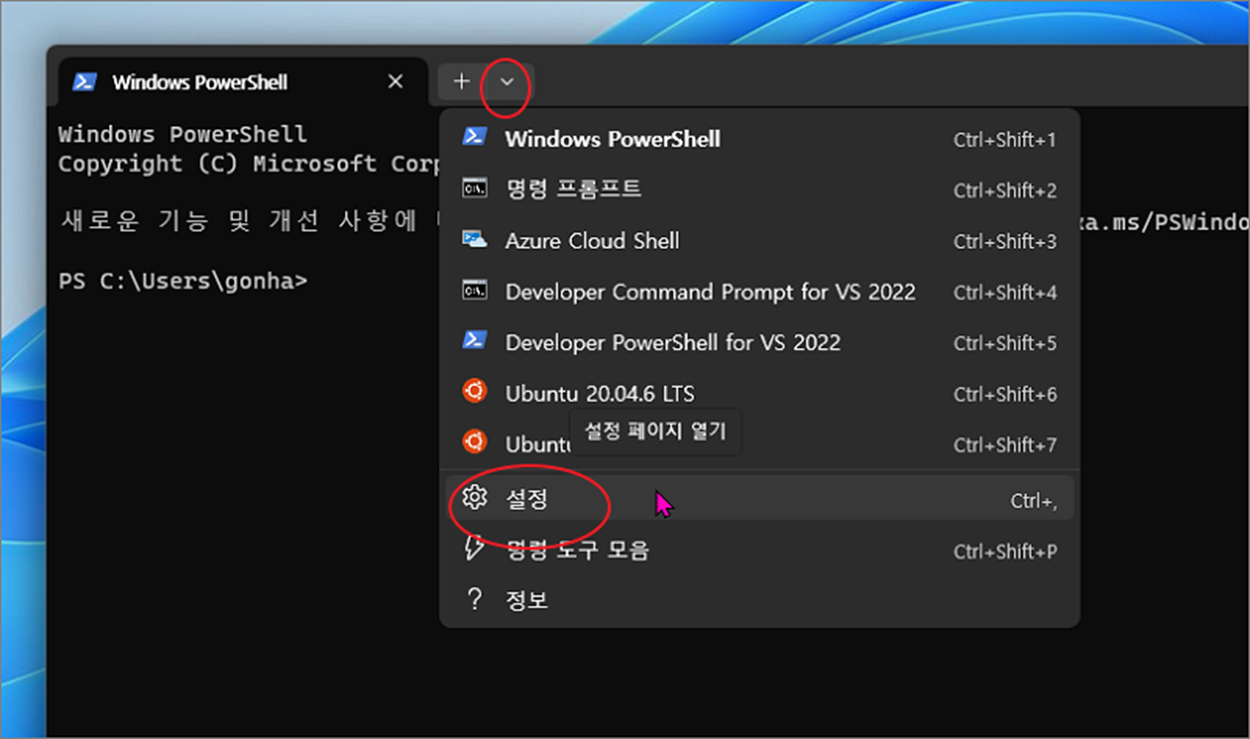
Task: Click the Ctrl+Shift+7 shortcut text
Action: (x=1005, y=445)
